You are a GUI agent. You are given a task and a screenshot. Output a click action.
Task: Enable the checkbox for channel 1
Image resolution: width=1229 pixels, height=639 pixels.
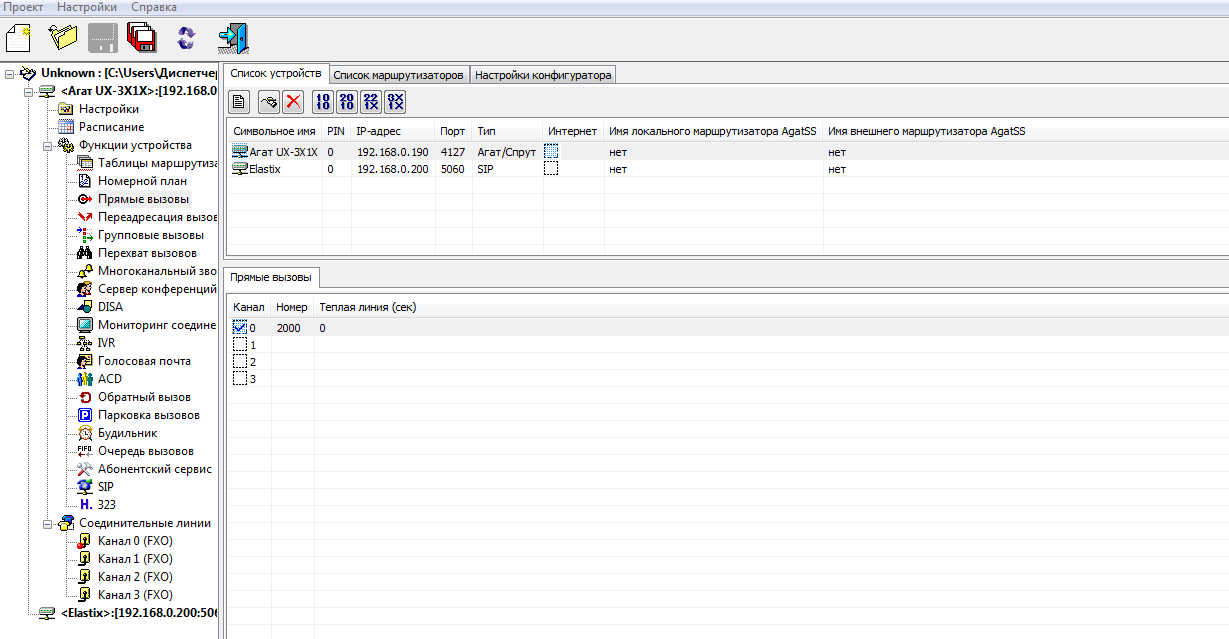(x=239, y=345)
